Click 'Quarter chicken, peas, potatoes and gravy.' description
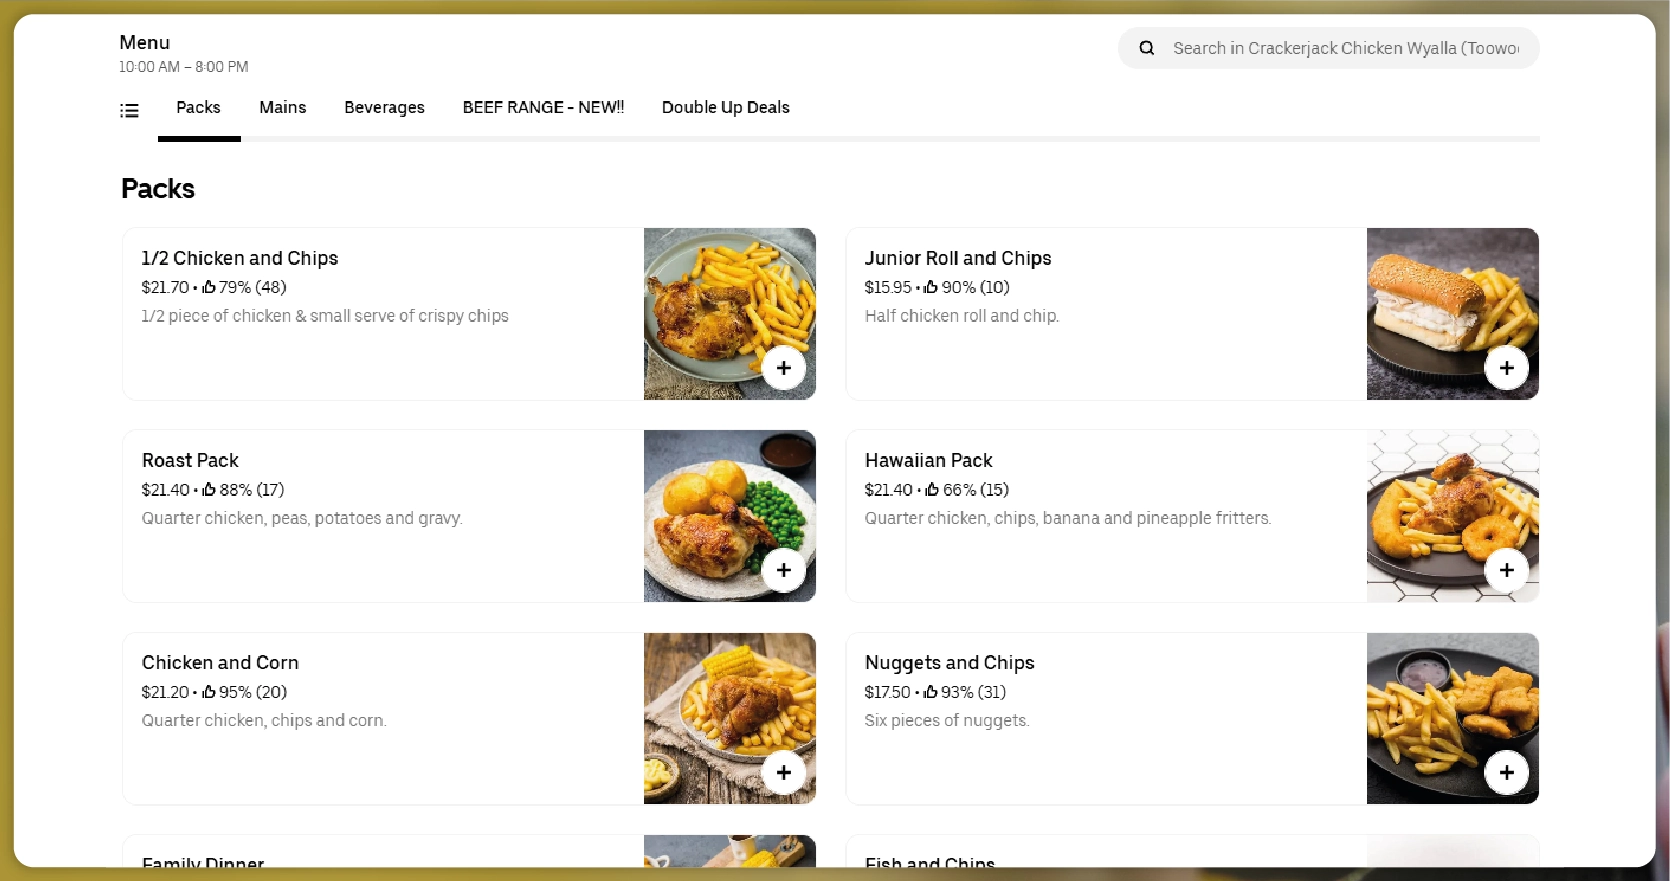 (302, 518)
